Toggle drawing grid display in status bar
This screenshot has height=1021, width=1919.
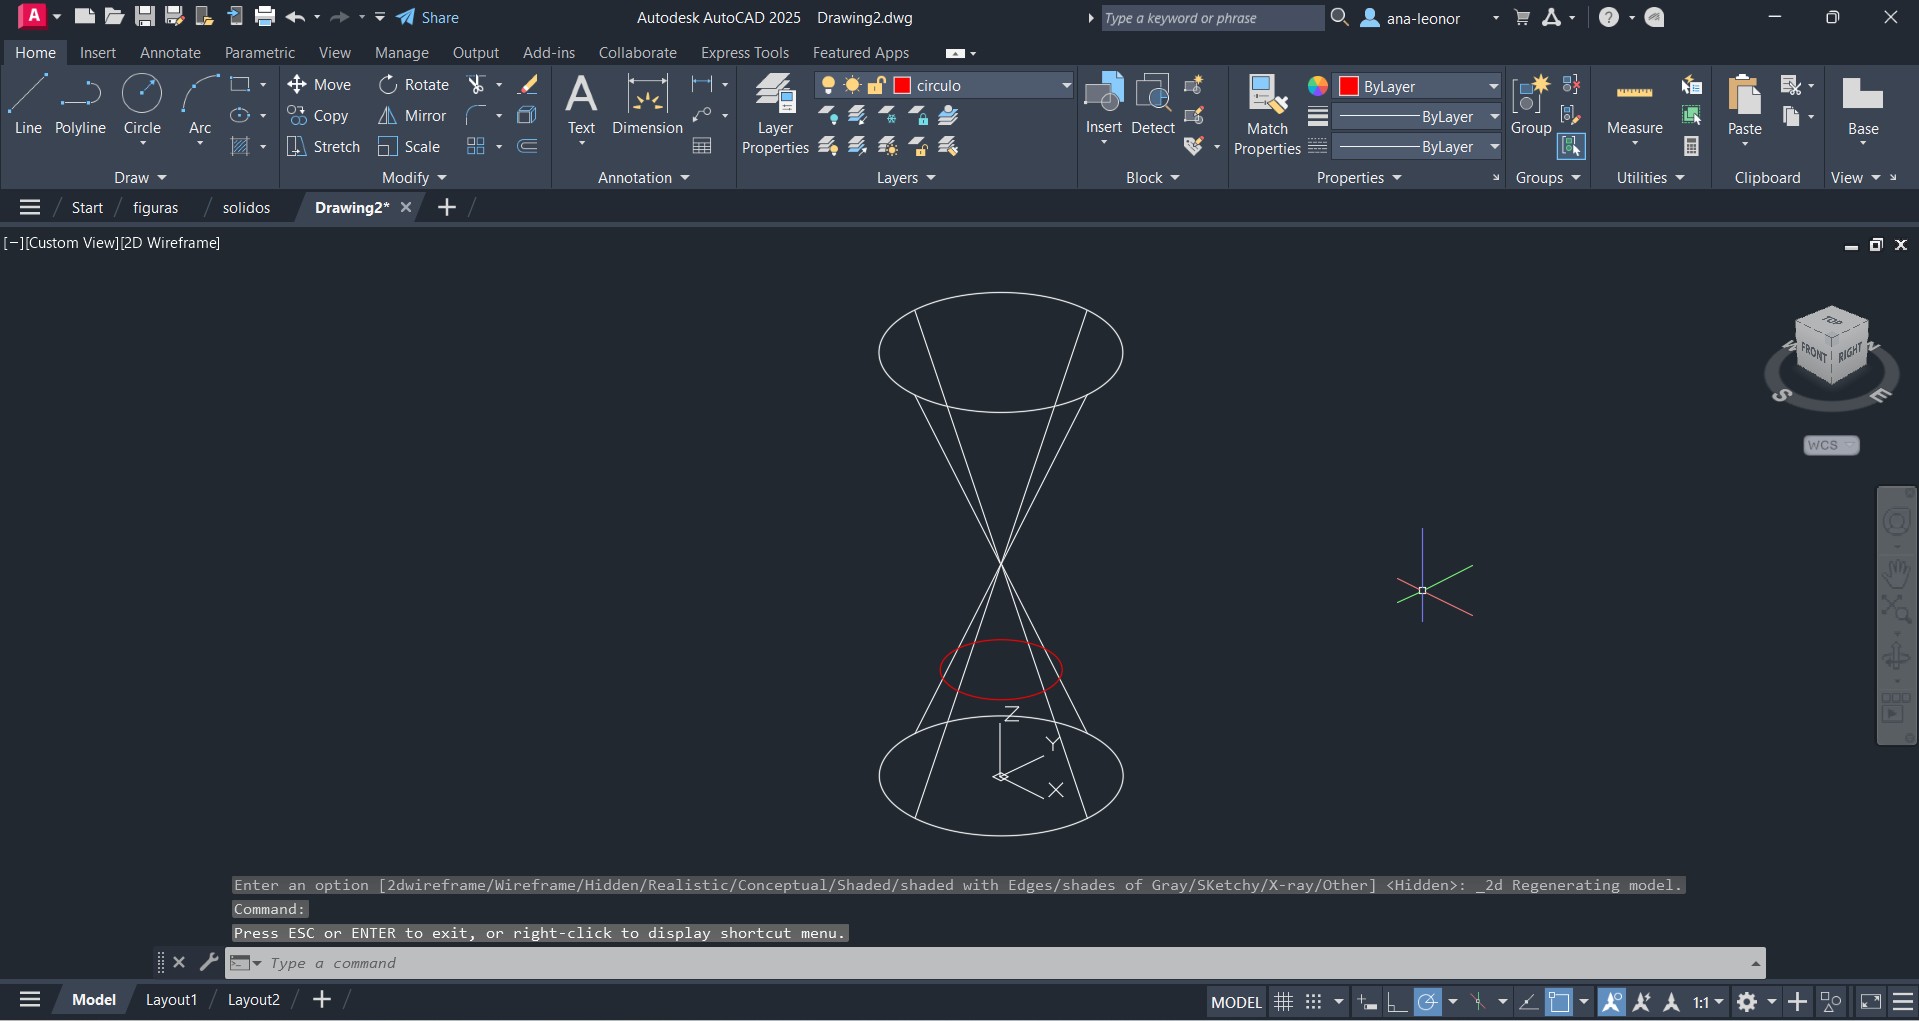coord(1283,1001)
